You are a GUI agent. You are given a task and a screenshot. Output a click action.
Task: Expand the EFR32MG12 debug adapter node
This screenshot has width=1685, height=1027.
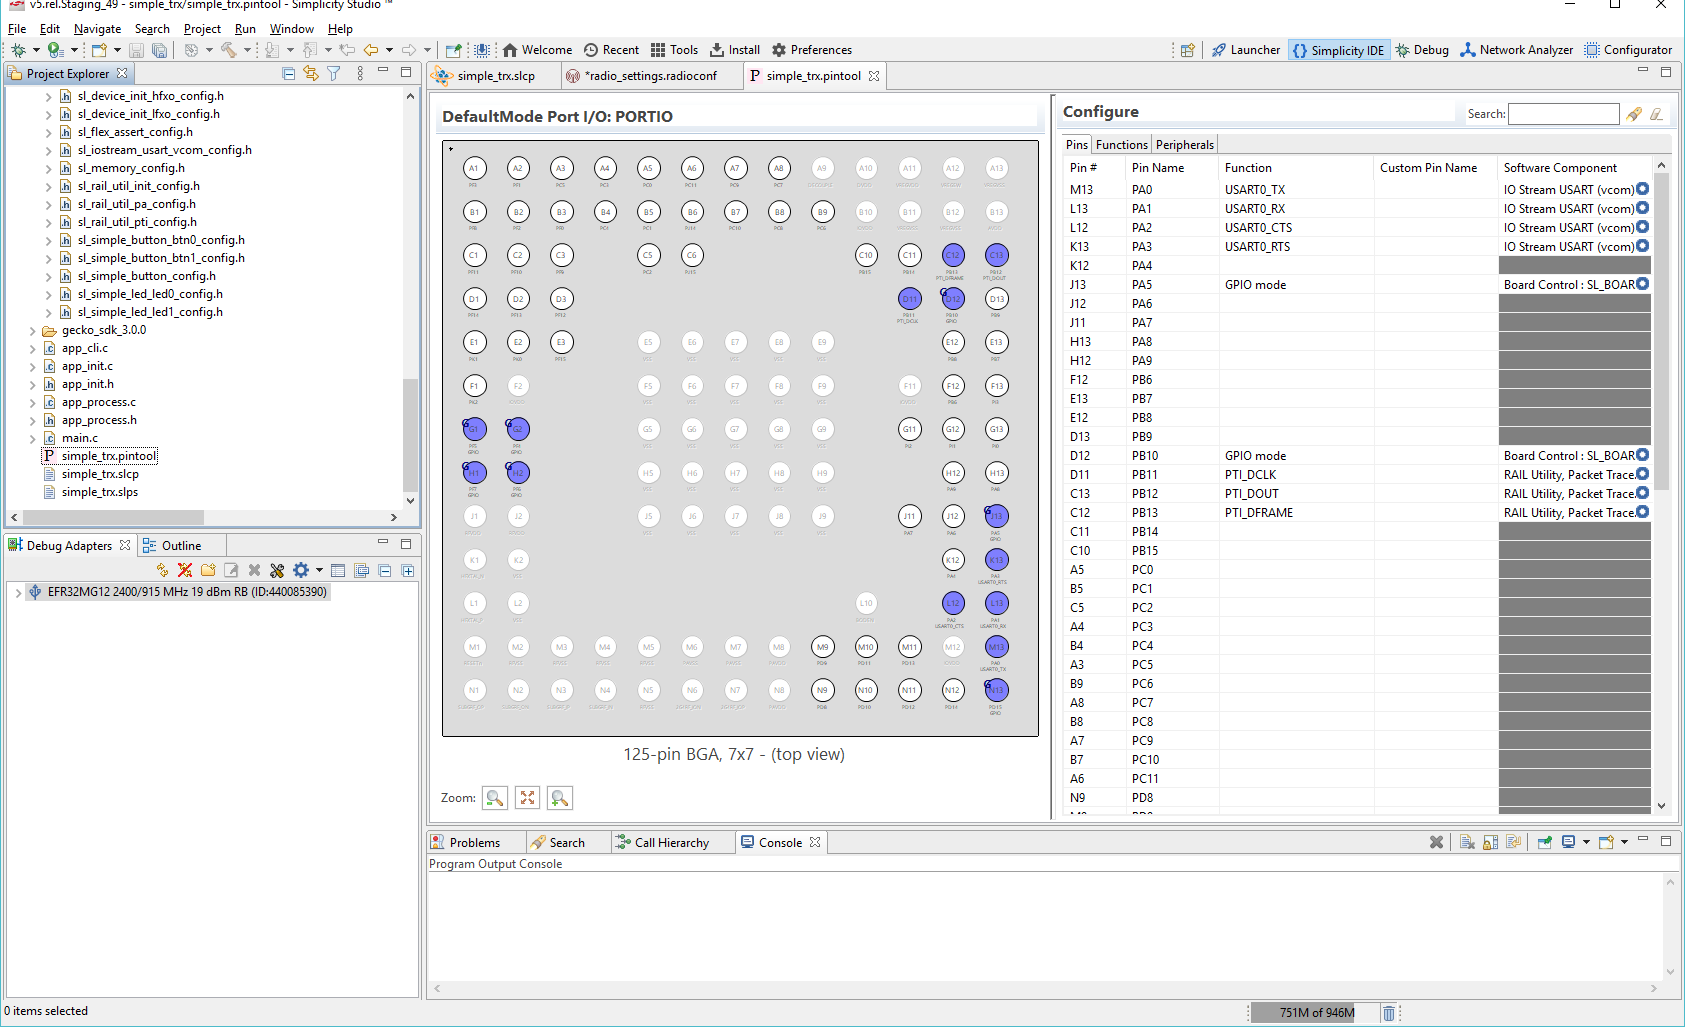pyautogui.click(x=18, y=592)
